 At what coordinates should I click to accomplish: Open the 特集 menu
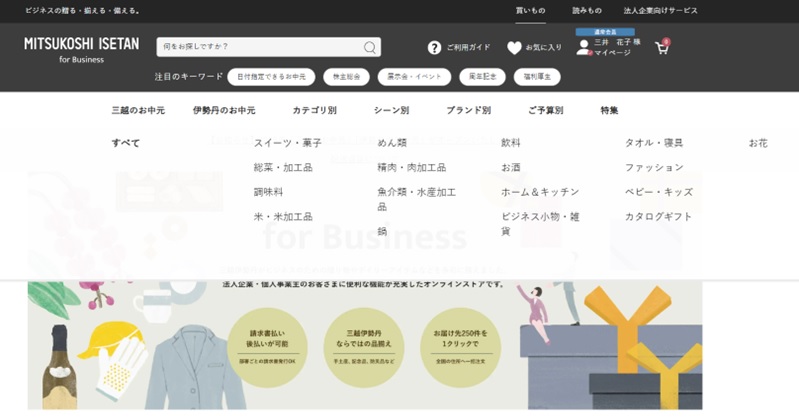tap(609, 110)
